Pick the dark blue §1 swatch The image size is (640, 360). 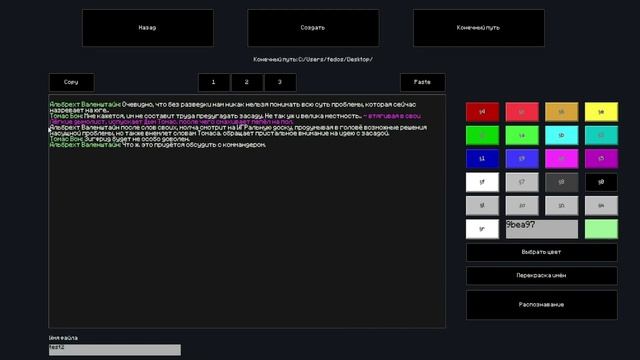[482, 159]
